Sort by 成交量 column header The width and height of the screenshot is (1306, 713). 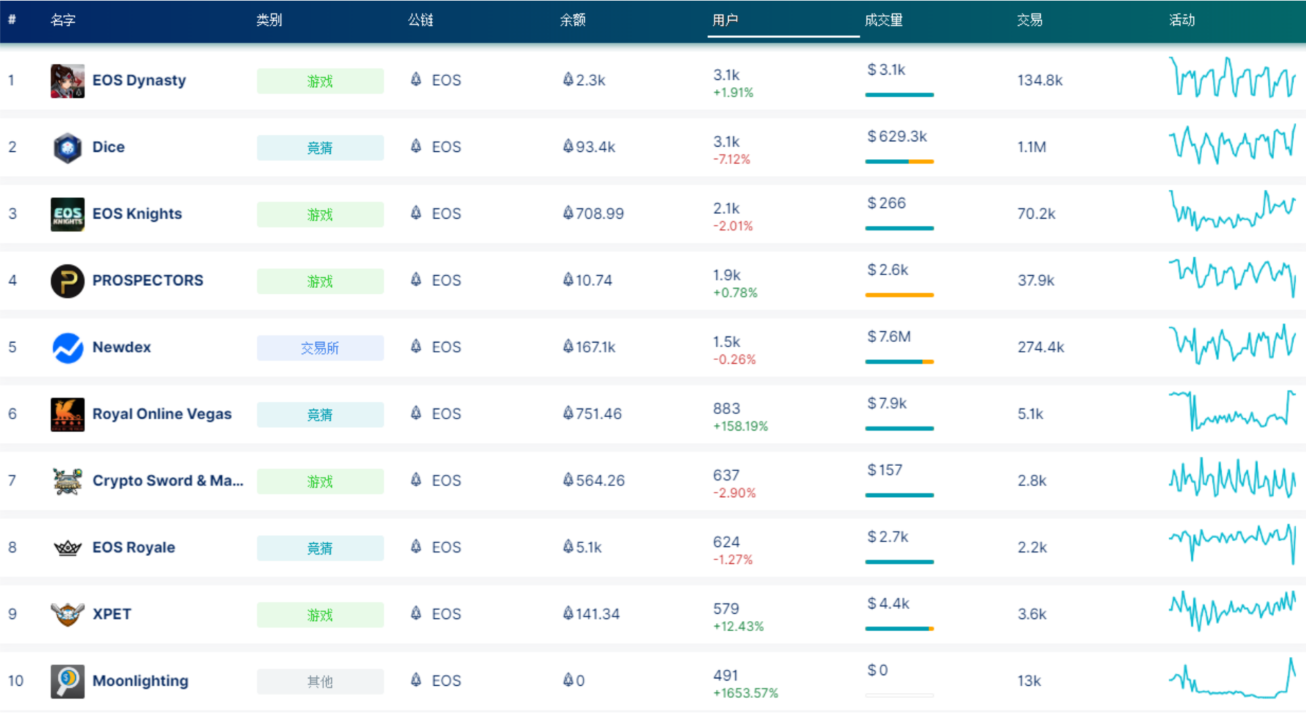pos(884,20)
